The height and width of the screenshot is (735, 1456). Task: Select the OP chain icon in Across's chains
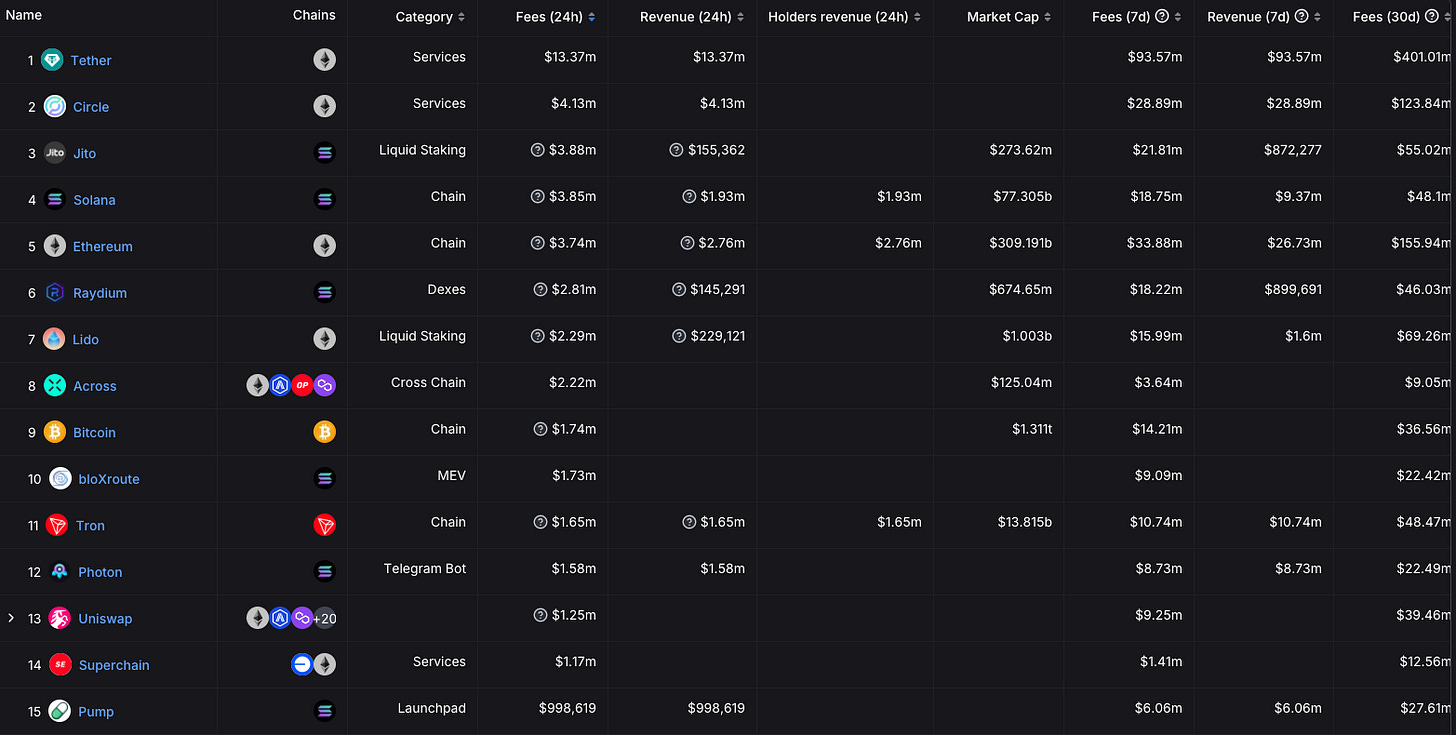coord(302,385)
